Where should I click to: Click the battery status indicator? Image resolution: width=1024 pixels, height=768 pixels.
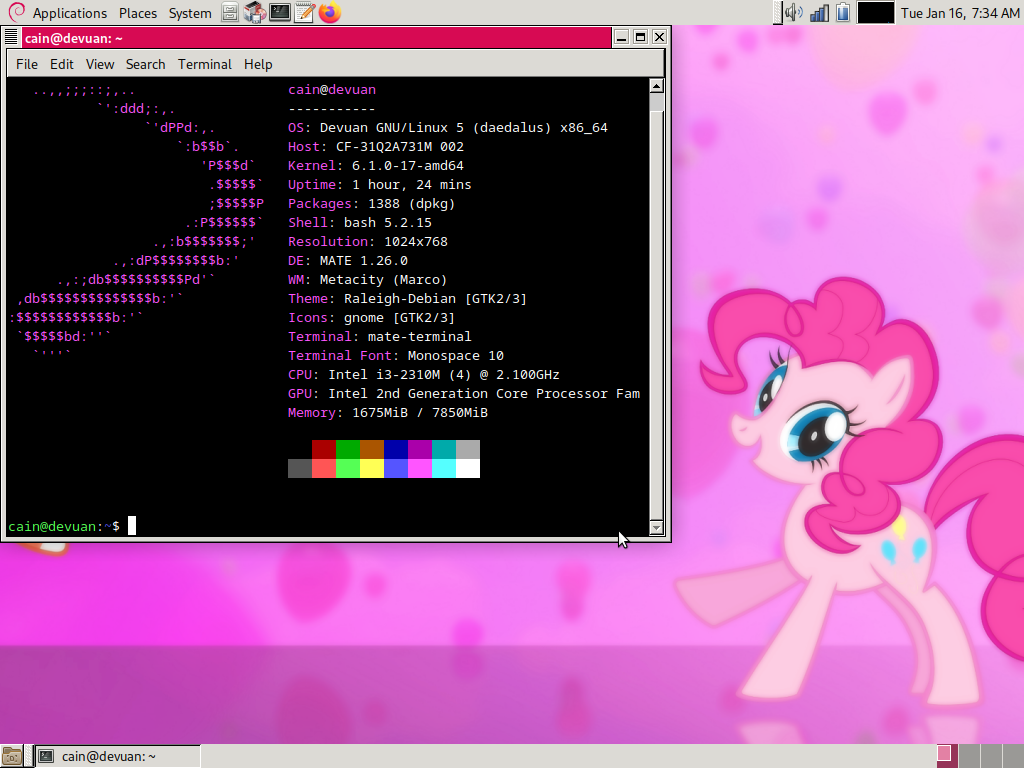pyautogui.click(x=843, y=12)
